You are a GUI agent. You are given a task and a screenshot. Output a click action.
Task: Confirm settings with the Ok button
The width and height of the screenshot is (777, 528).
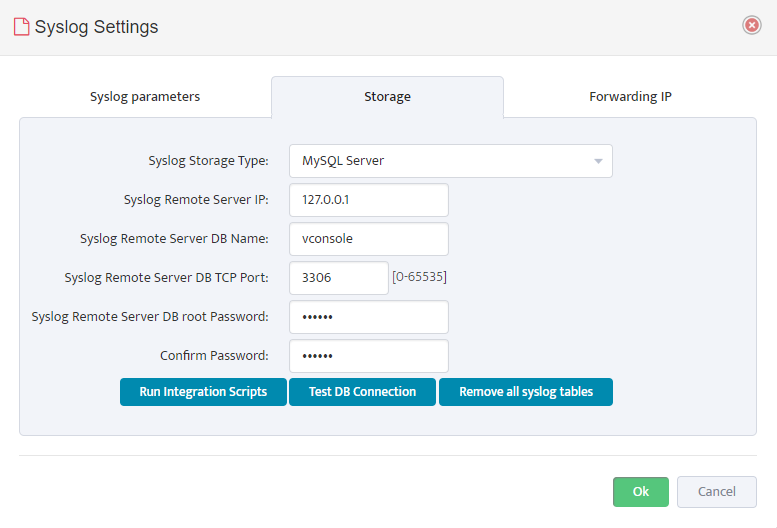(641, 492)
